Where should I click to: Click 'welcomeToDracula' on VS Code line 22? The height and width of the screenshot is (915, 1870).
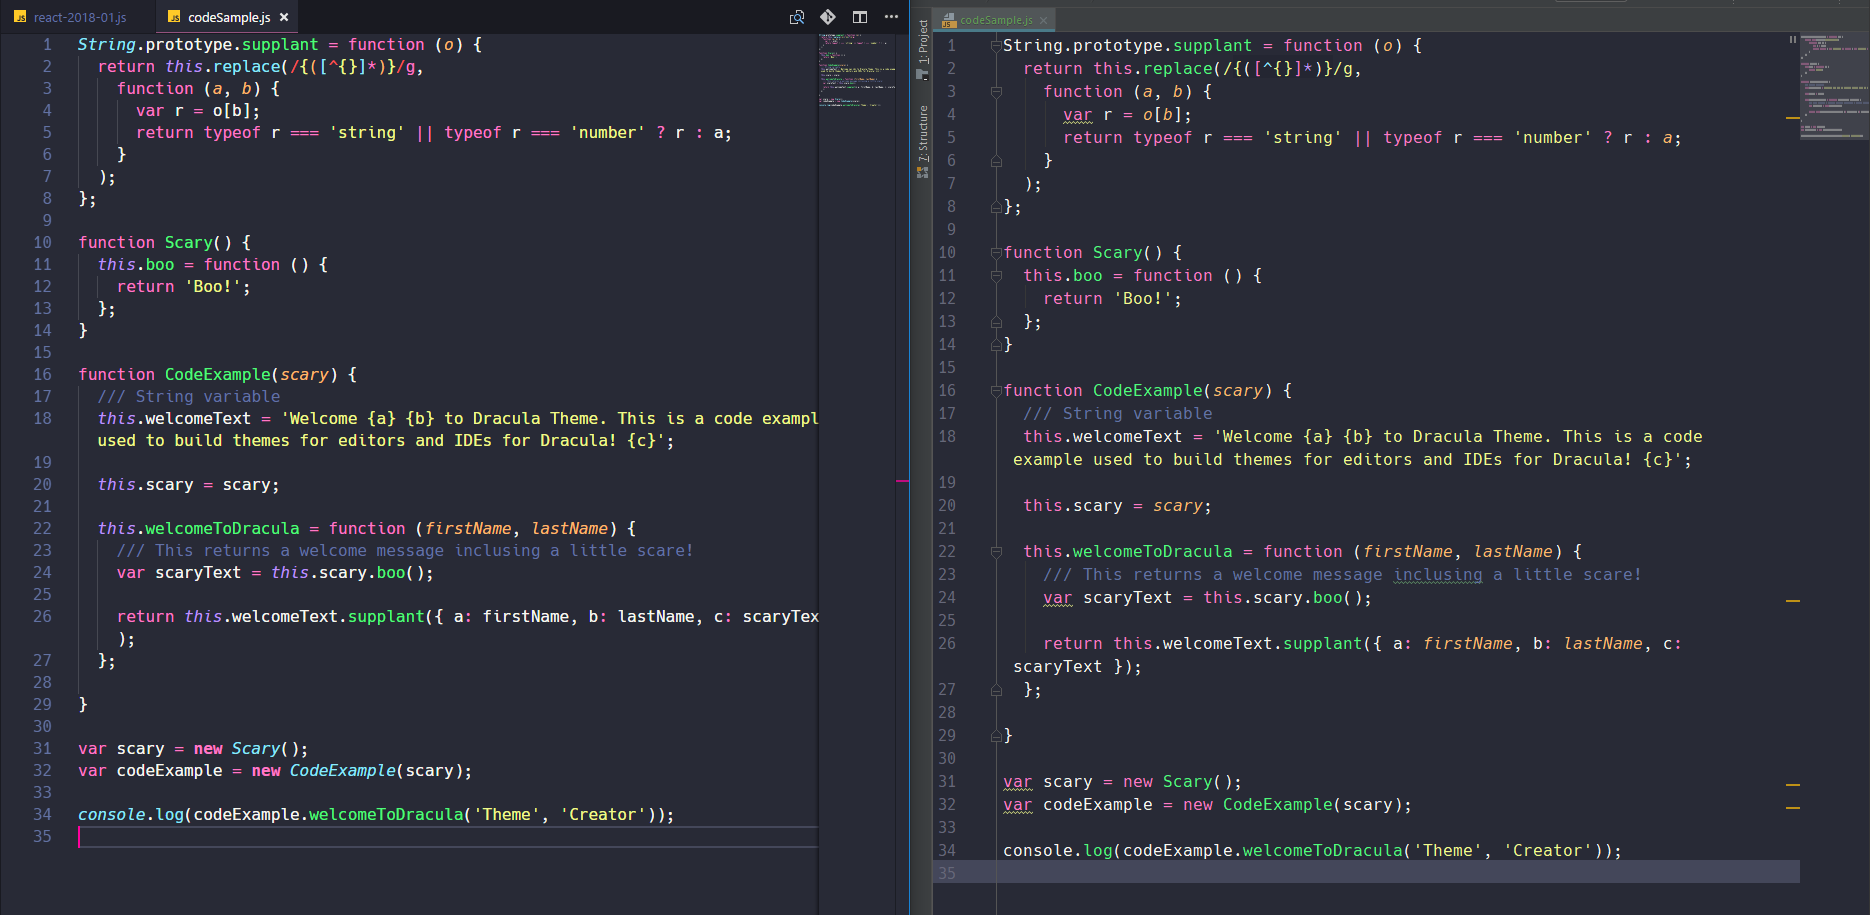223,528
